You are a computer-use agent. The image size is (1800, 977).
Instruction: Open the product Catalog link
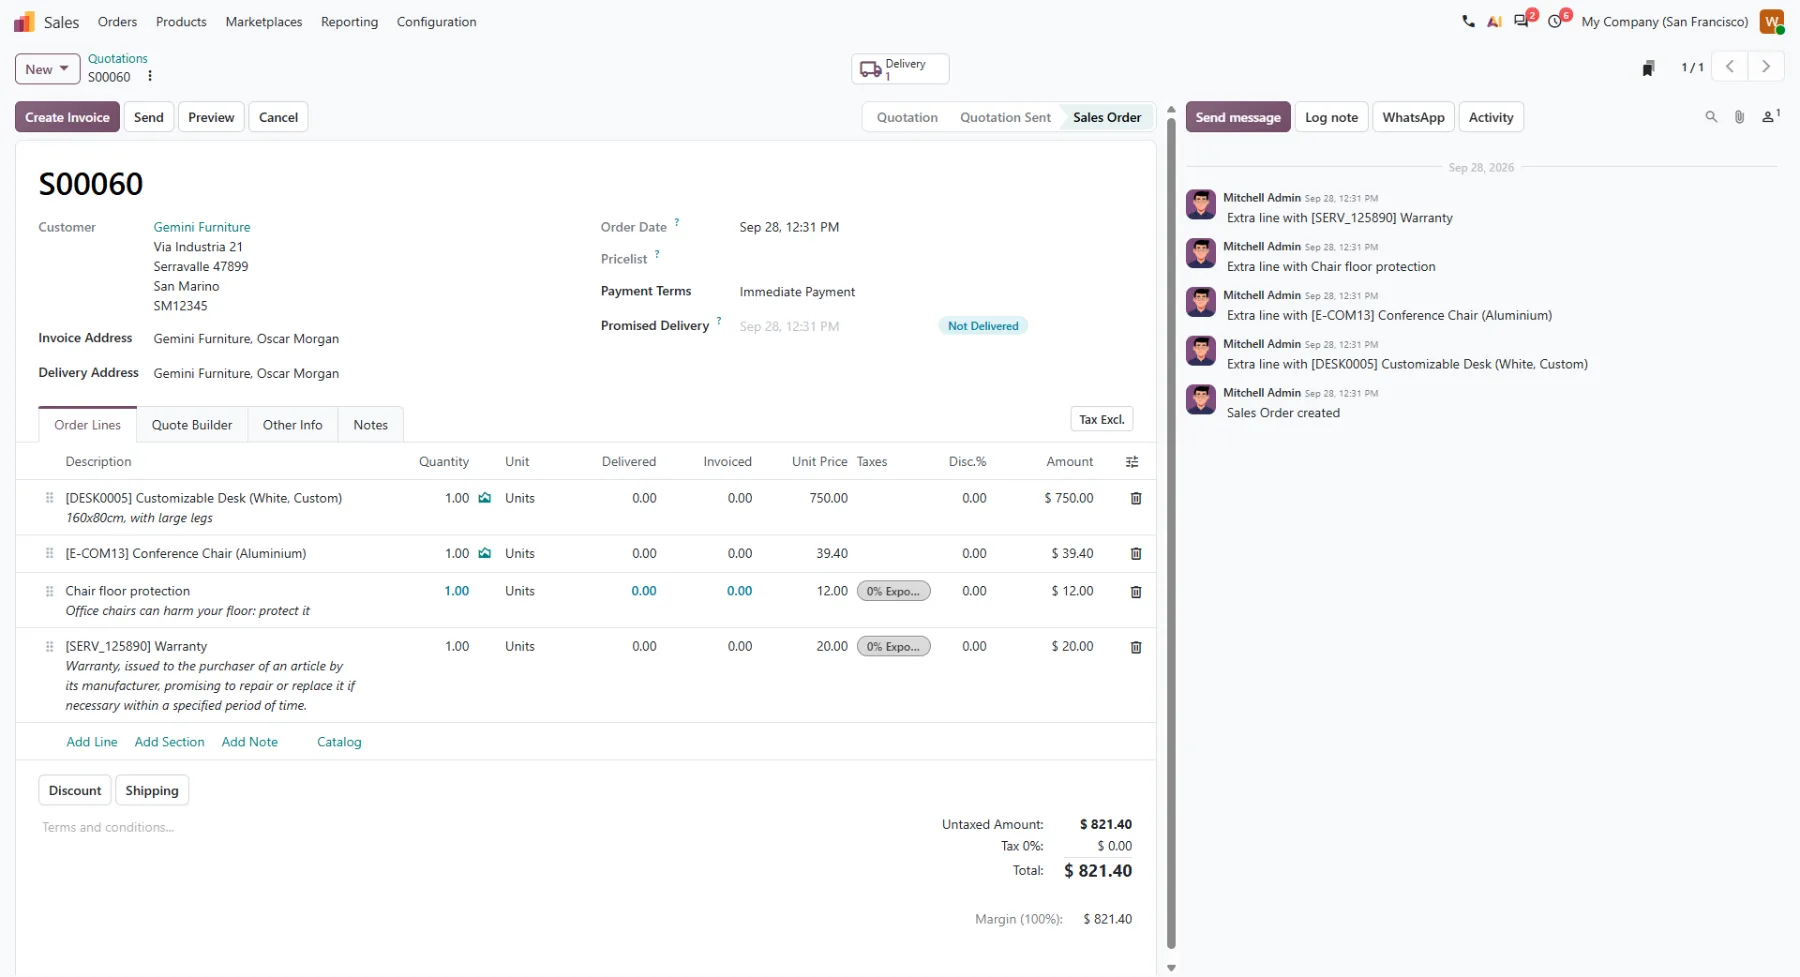[x=339, y=742]
